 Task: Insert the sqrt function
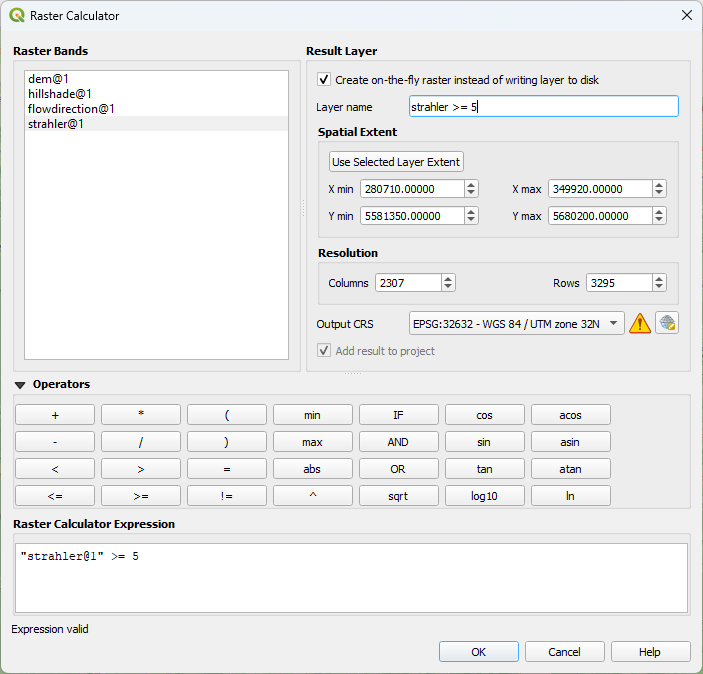[x=399, y=496]
